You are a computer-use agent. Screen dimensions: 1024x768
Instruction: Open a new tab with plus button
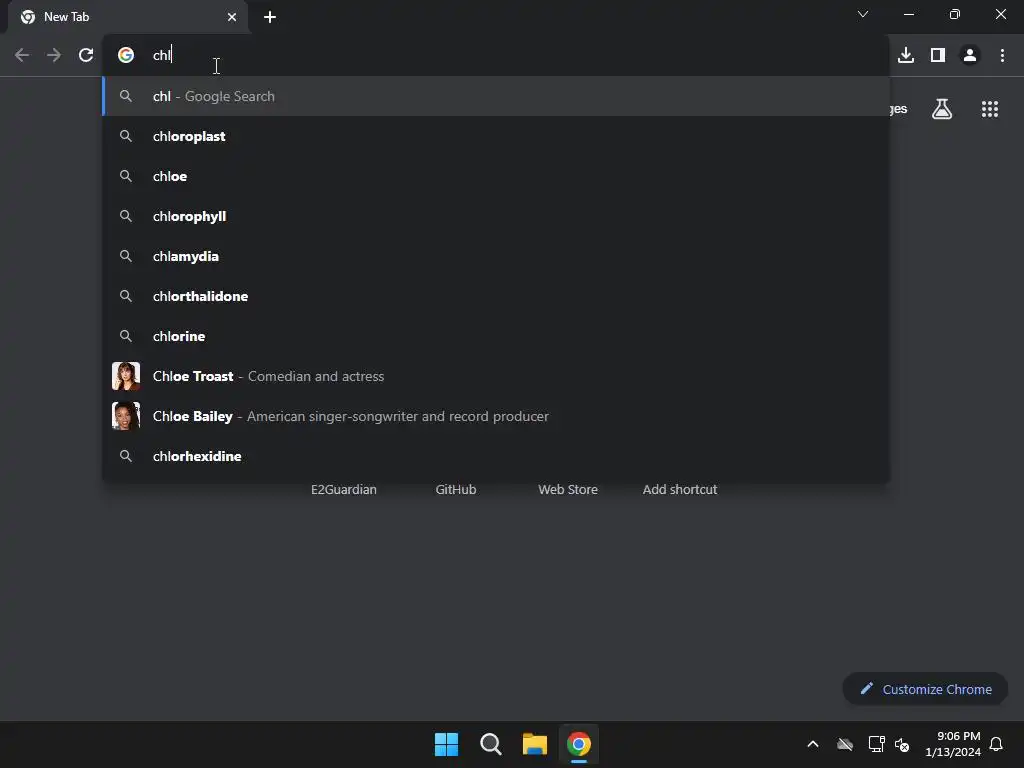270,17
